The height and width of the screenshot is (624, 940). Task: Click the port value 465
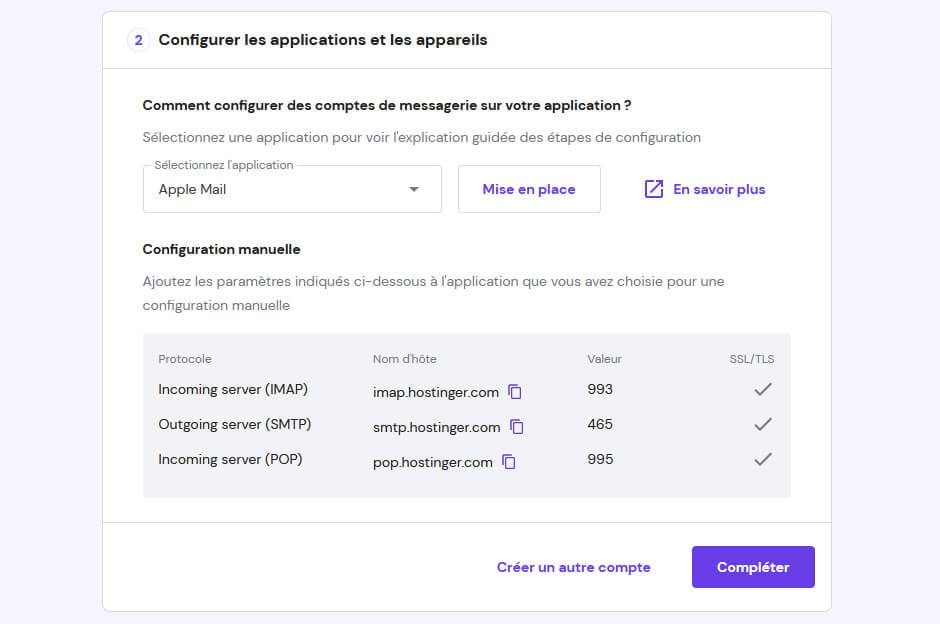point(600,424)
